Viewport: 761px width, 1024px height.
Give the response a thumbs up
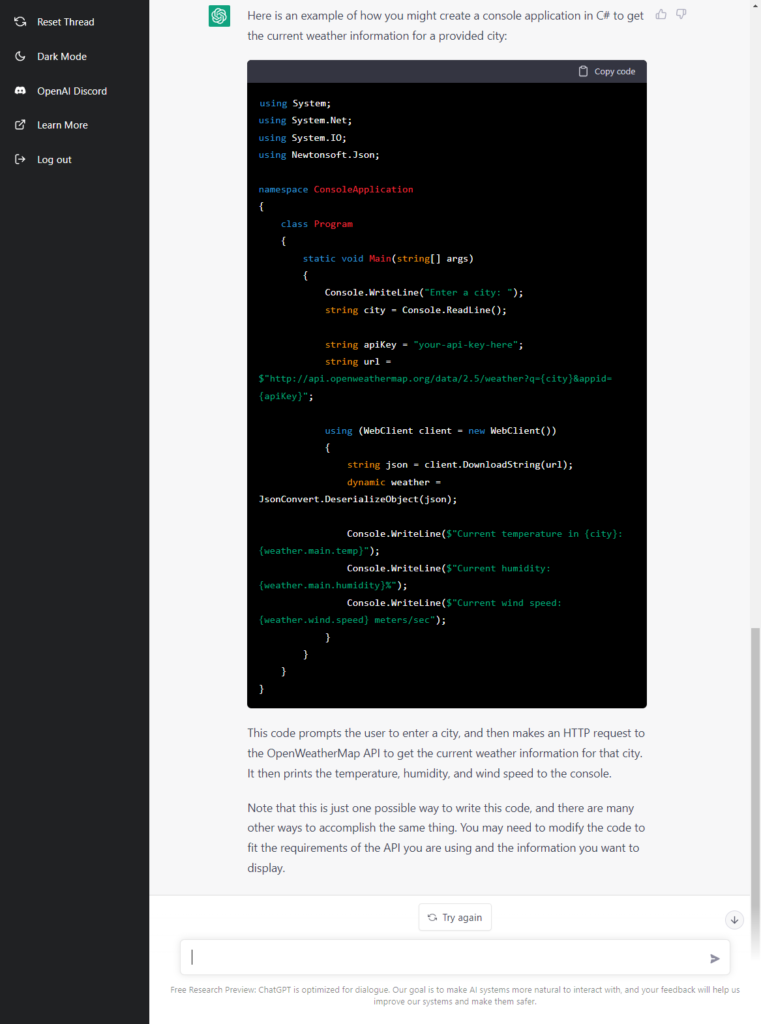coord(661,14)
